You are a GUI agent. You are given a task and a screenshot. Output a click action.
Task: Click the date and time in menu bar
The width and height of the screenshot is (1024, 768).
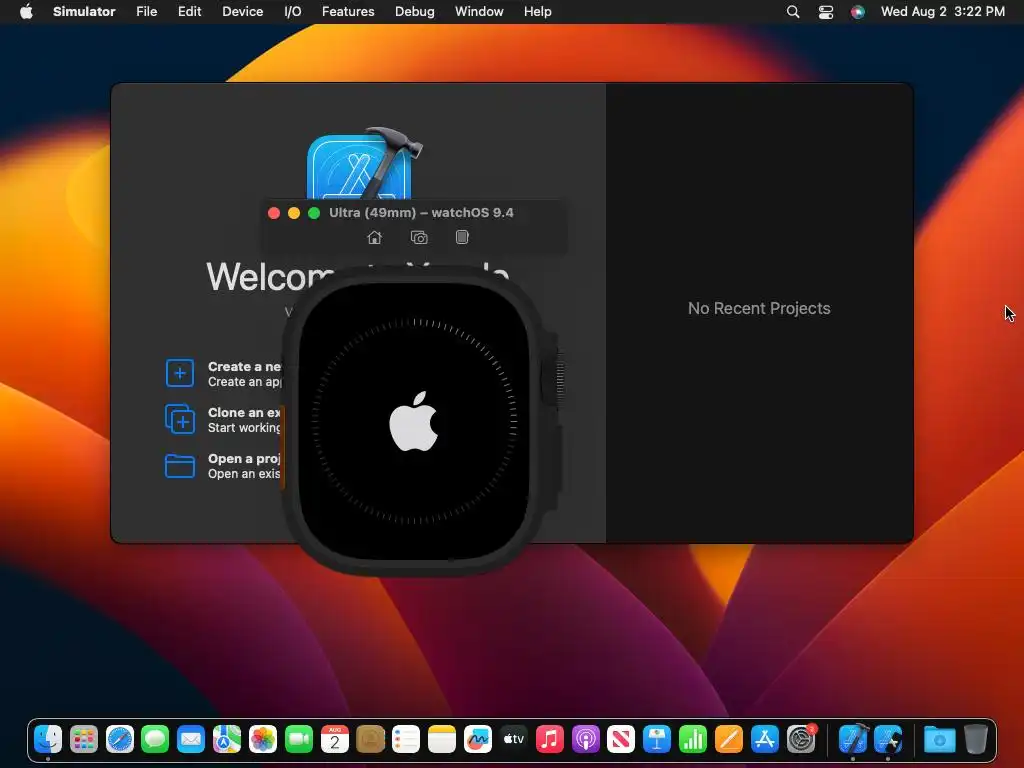942,12
